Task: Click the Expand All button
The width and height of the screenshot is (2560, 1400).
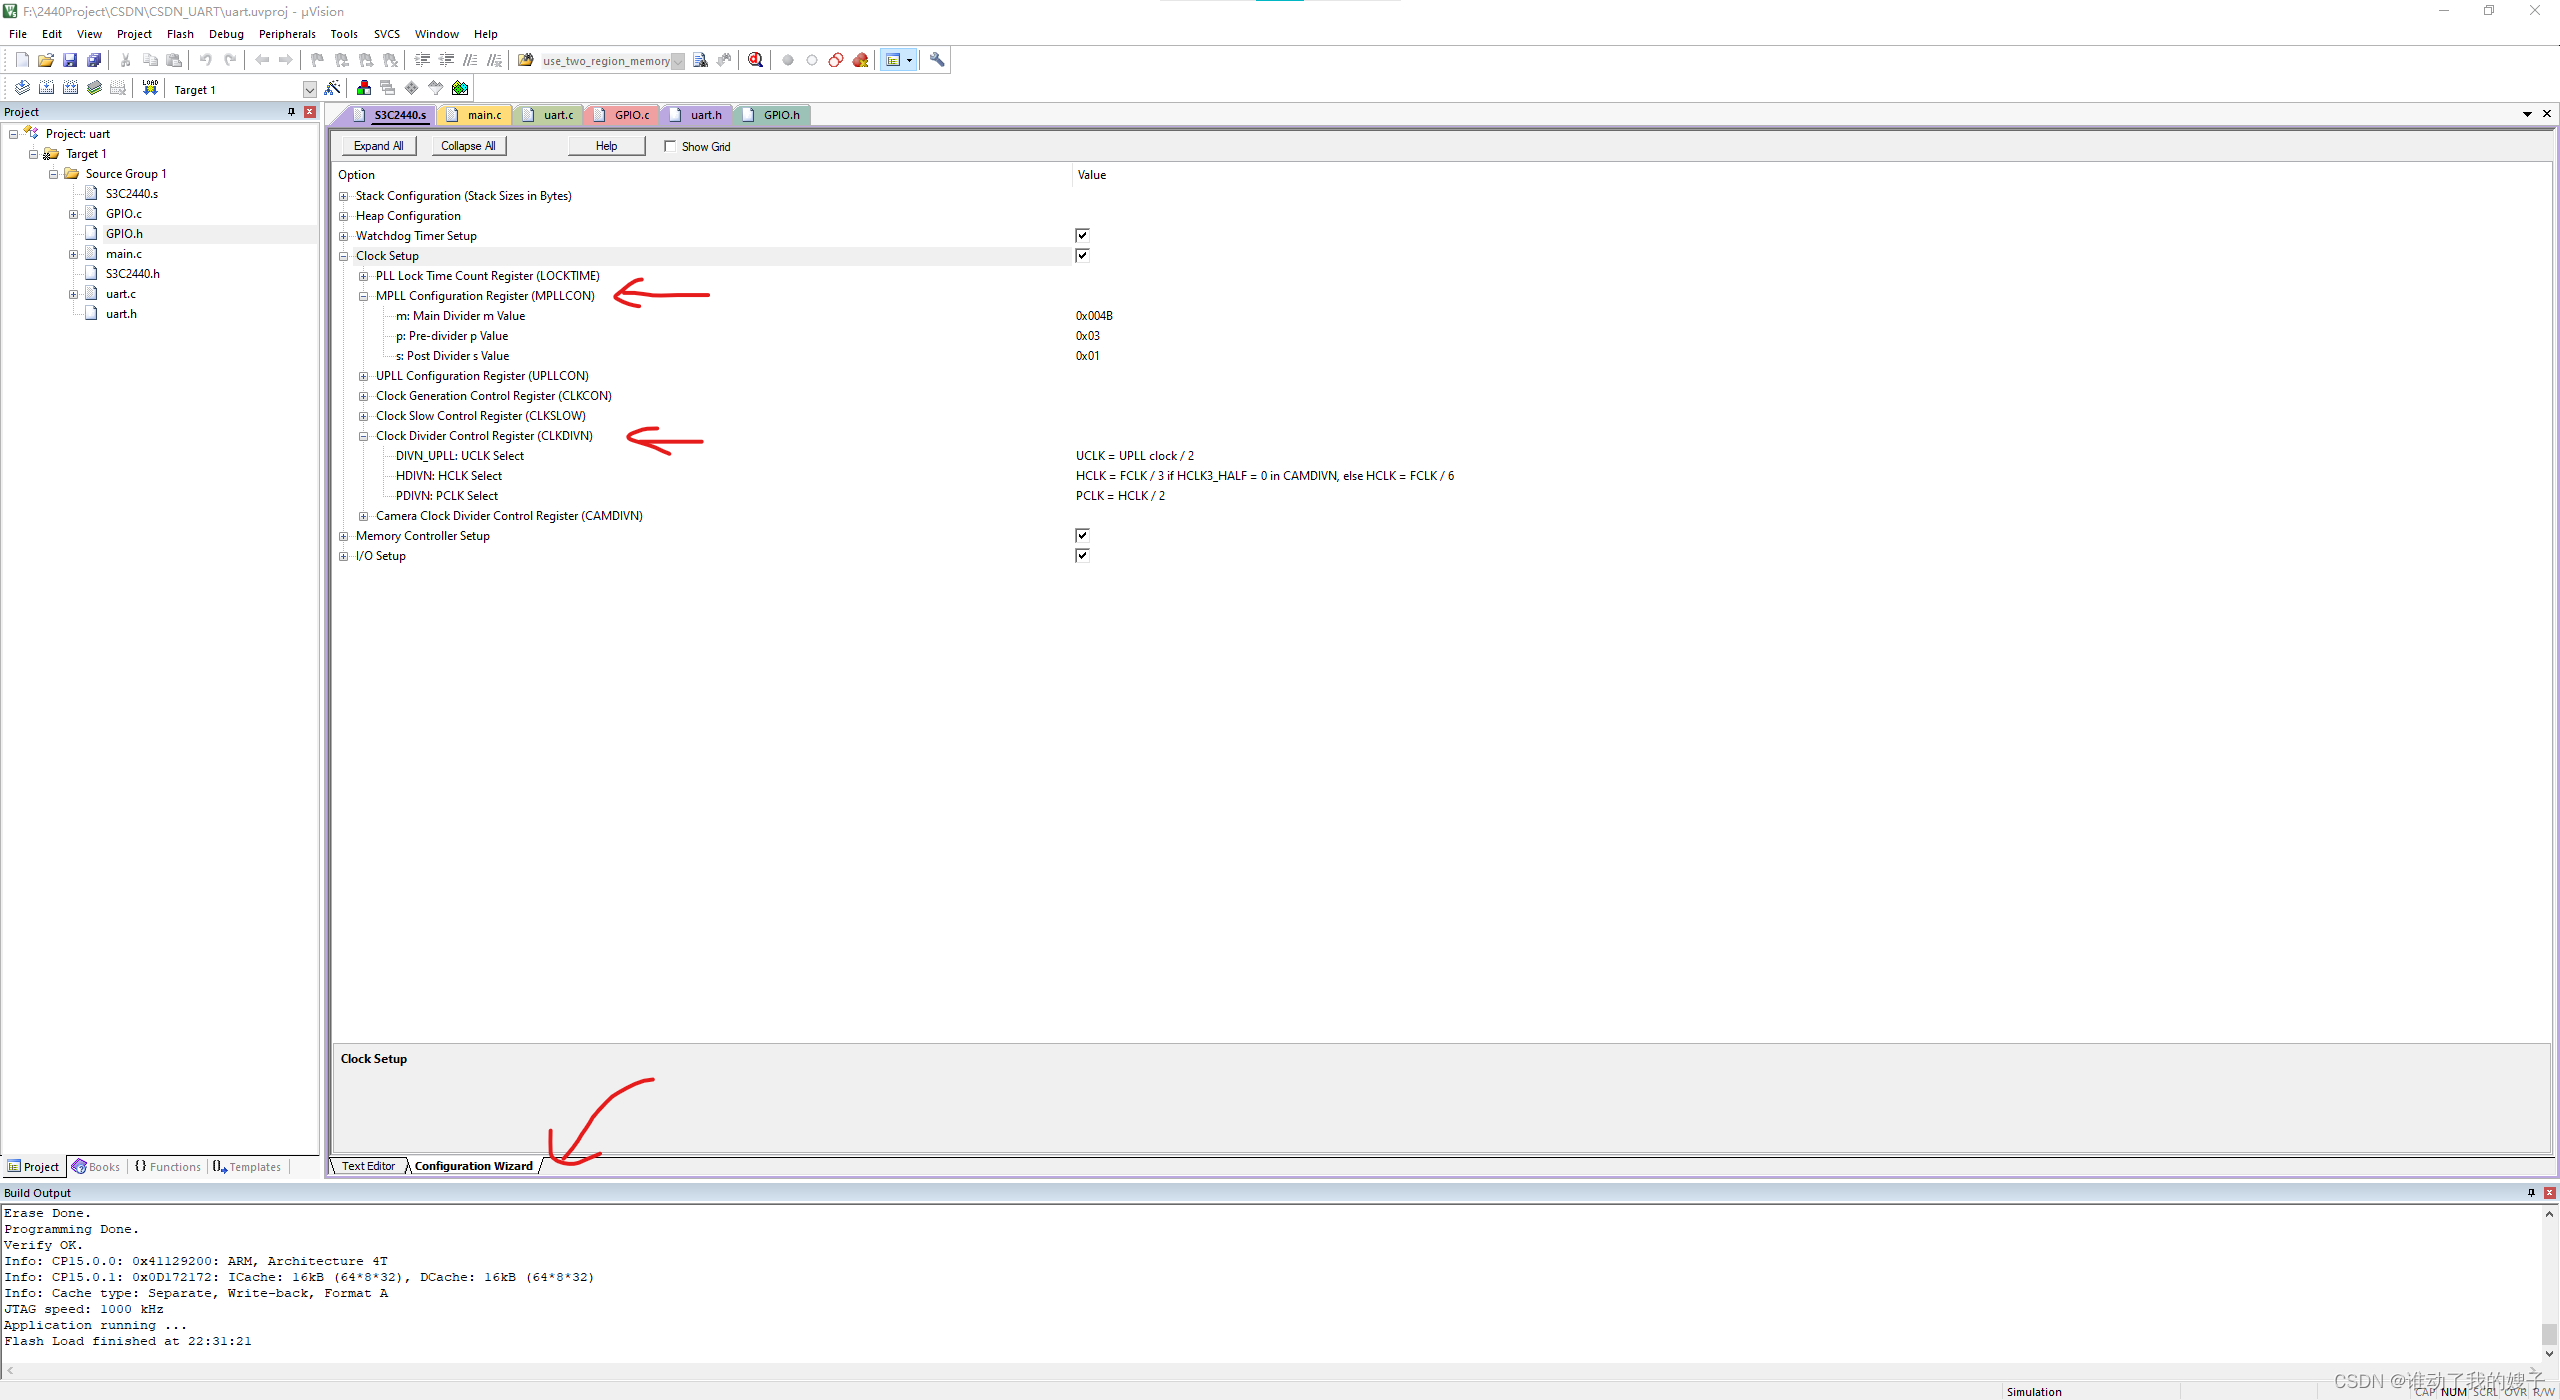Action: [x=378, y=146]
